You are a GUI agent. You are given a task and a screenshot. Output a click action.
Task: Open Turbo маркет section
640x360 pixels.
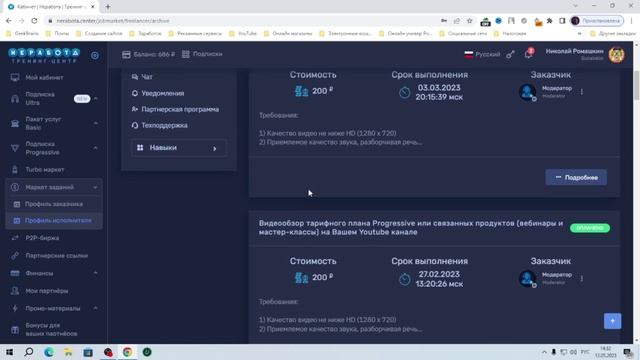[44, 169]
